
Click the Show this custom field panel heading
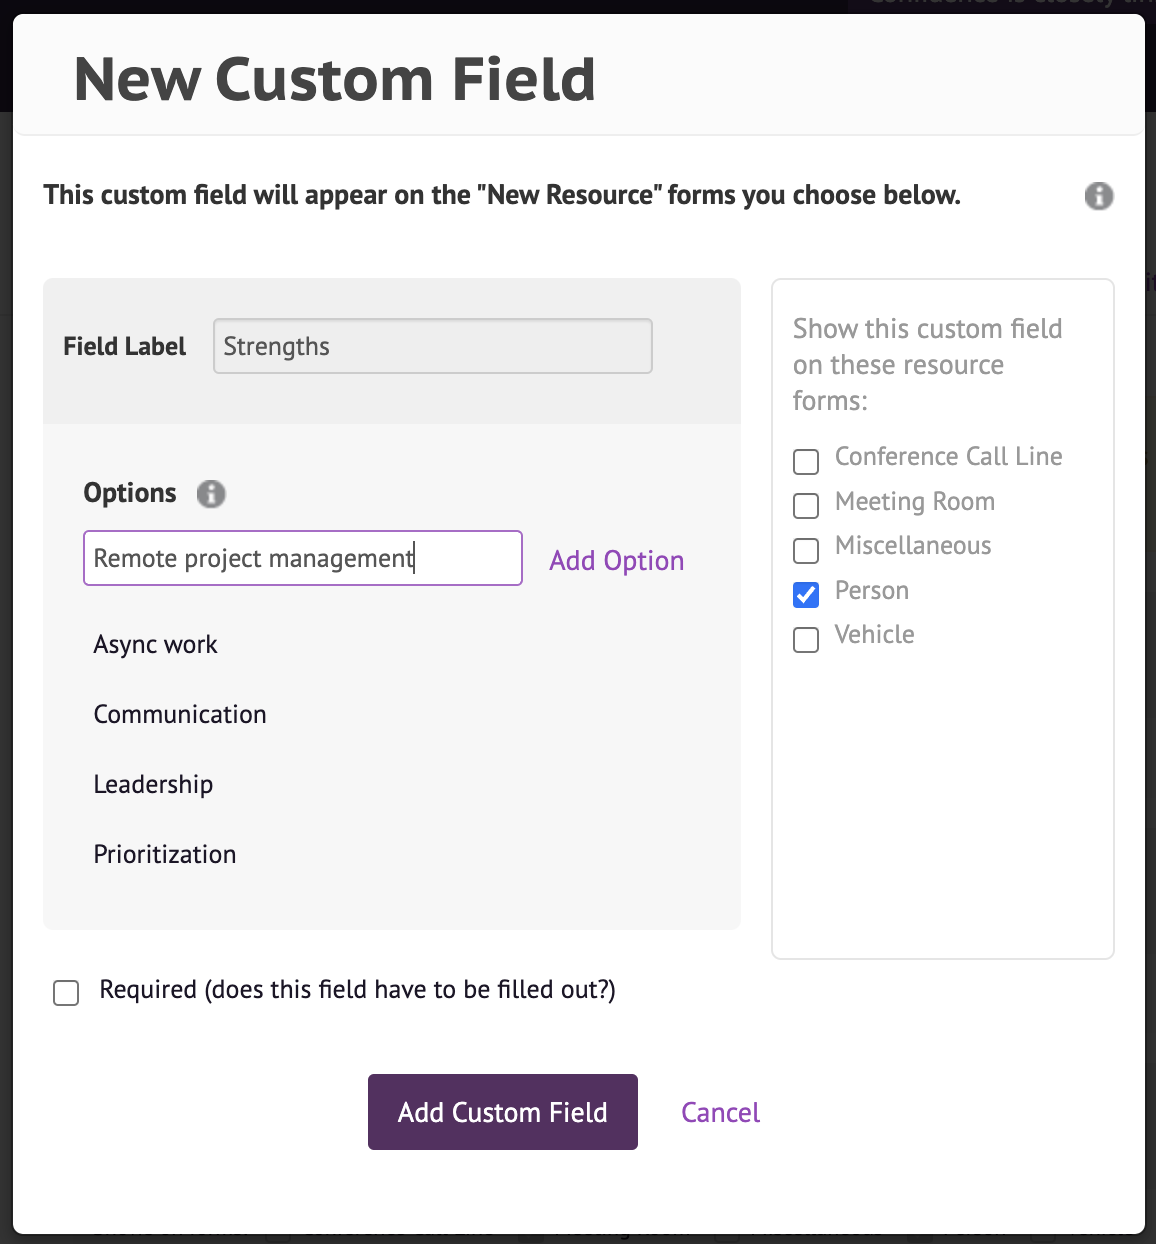tap(928, 364)
